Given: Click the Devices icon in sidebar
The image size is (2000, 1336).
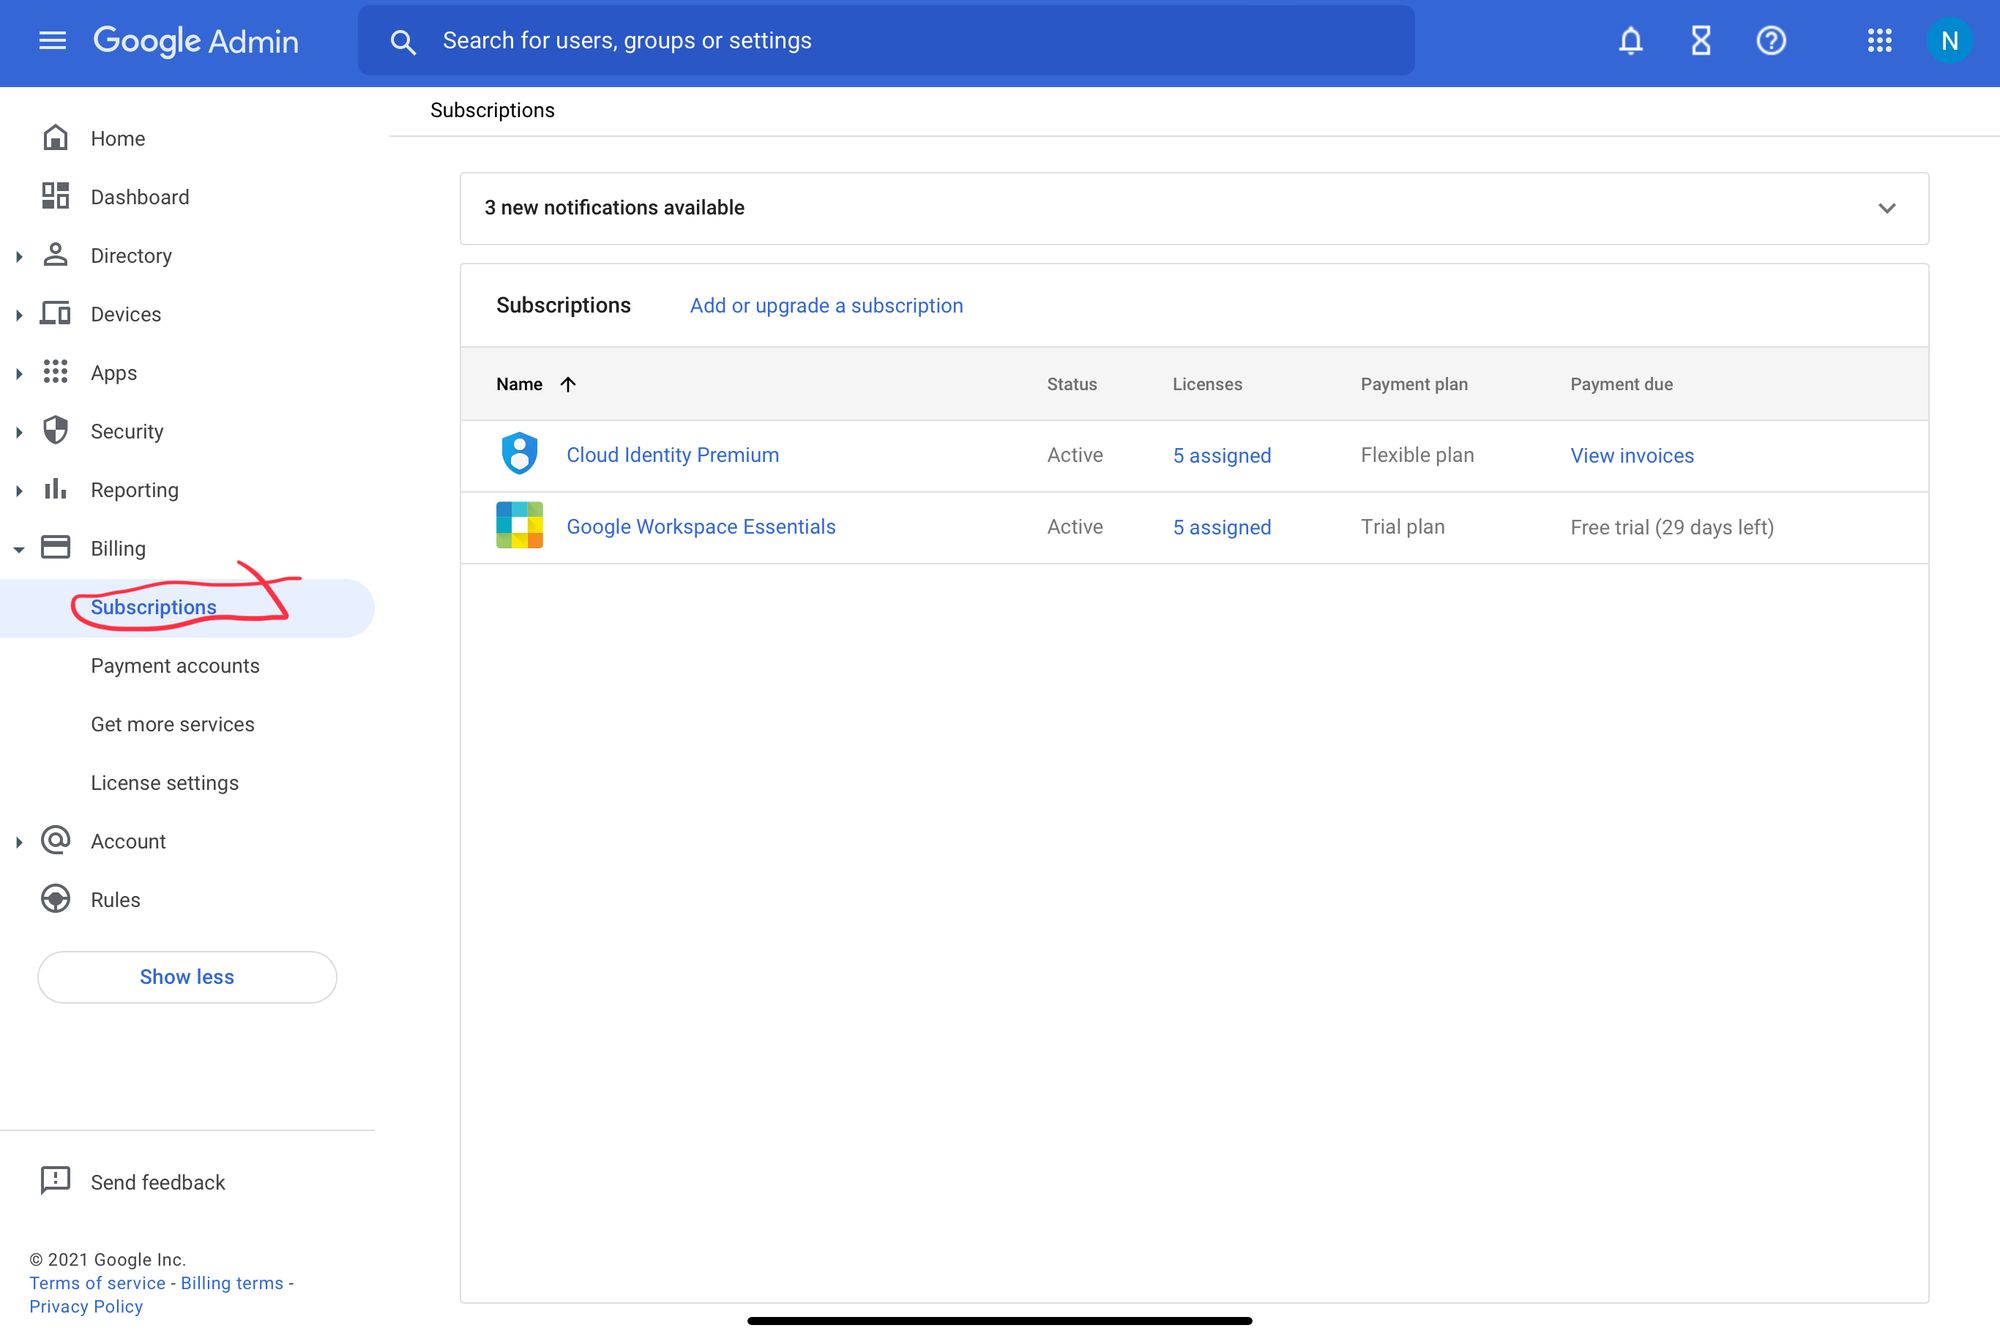Looking at the screenshot, I should [56, 313].
